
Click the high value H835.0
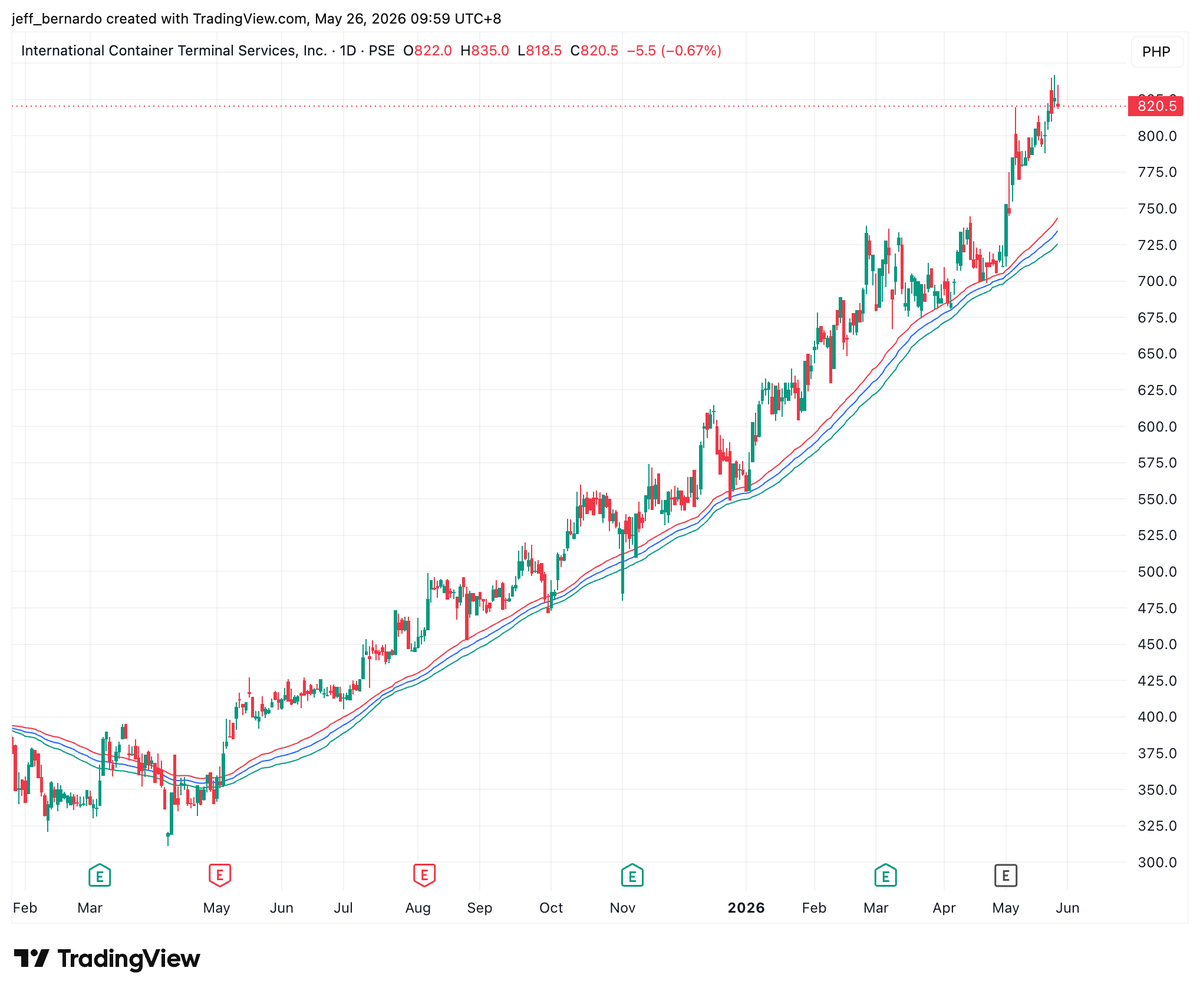click(x=484, y=50)
